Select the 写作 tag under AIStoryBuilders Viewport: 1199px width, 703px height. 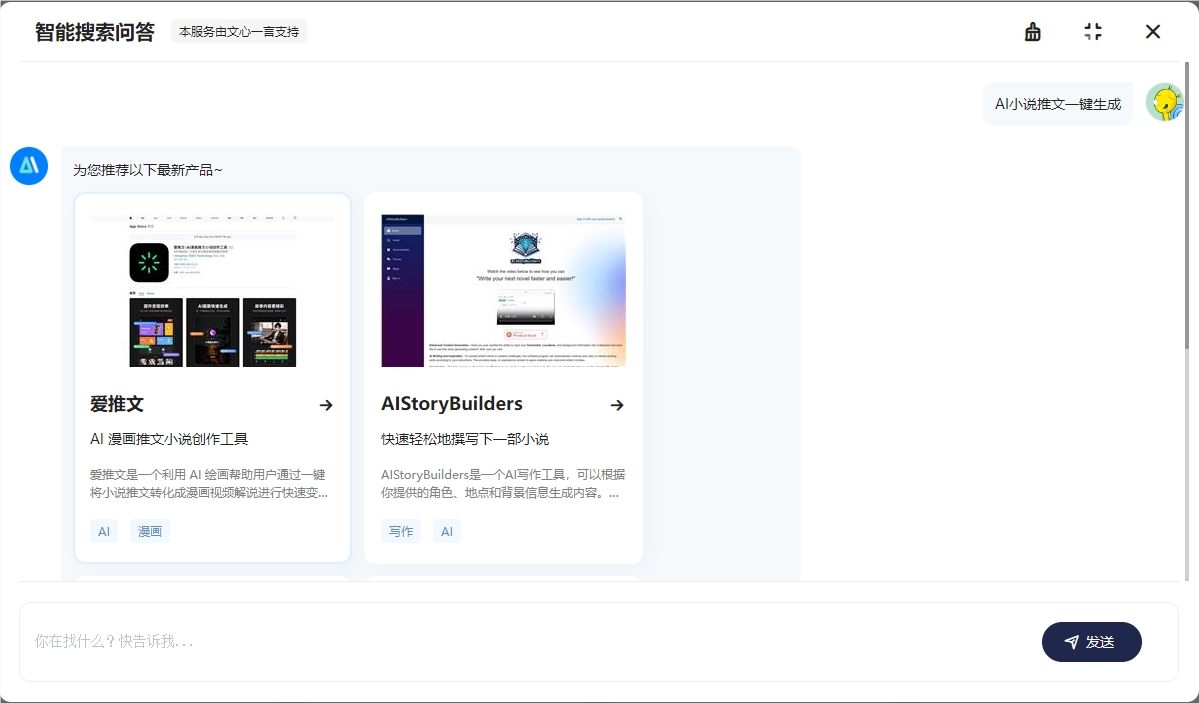[x=401, y=531]
